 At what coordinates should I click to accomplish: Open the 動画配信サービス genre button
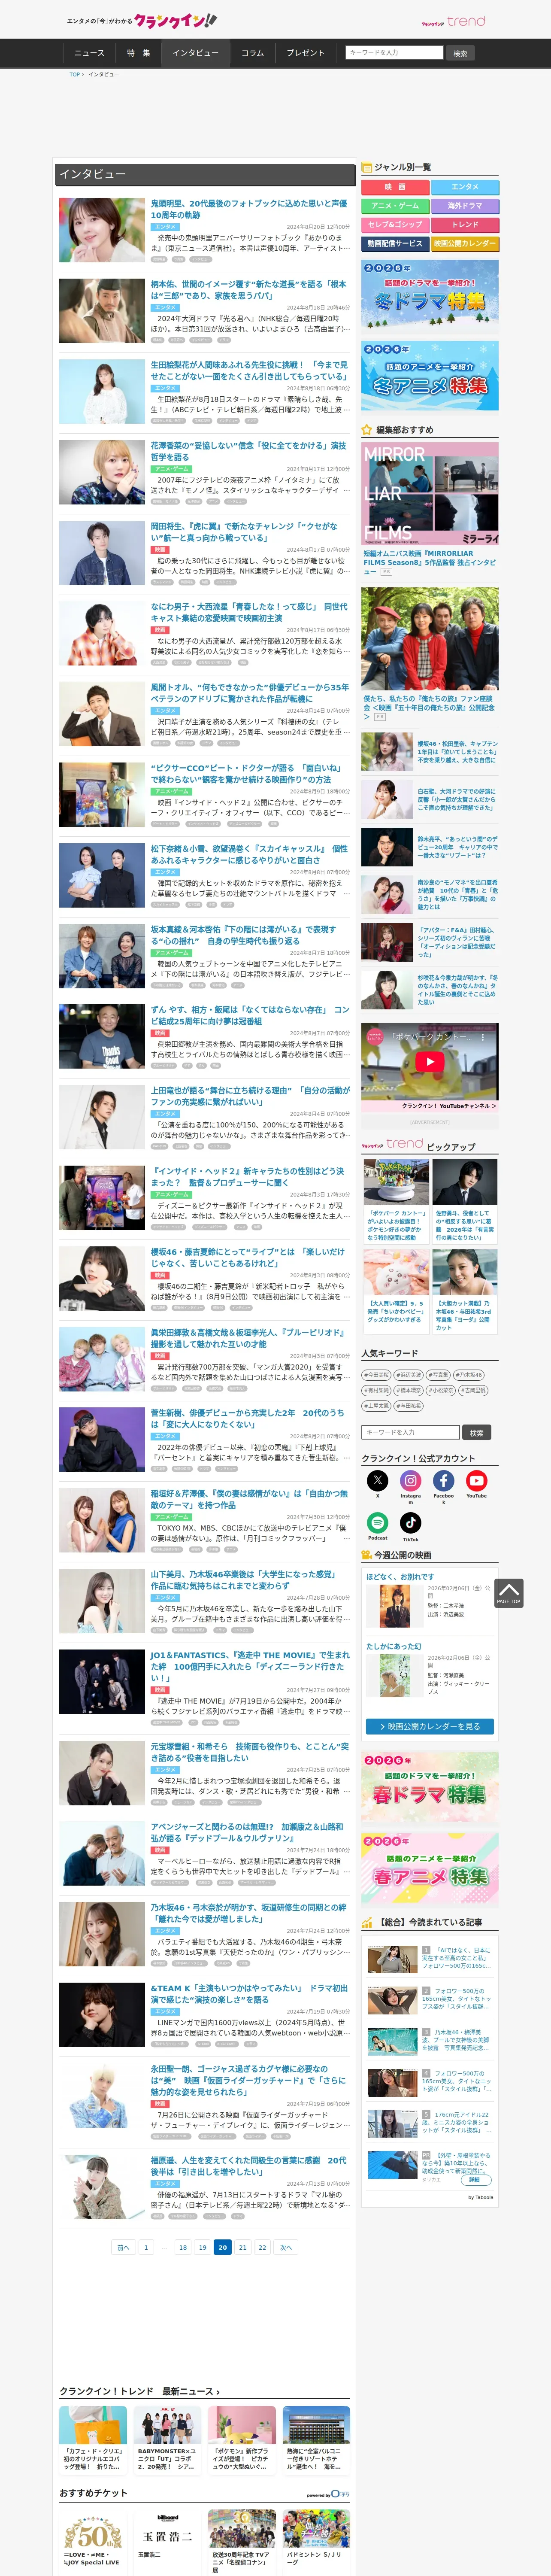tap(394, 244)
